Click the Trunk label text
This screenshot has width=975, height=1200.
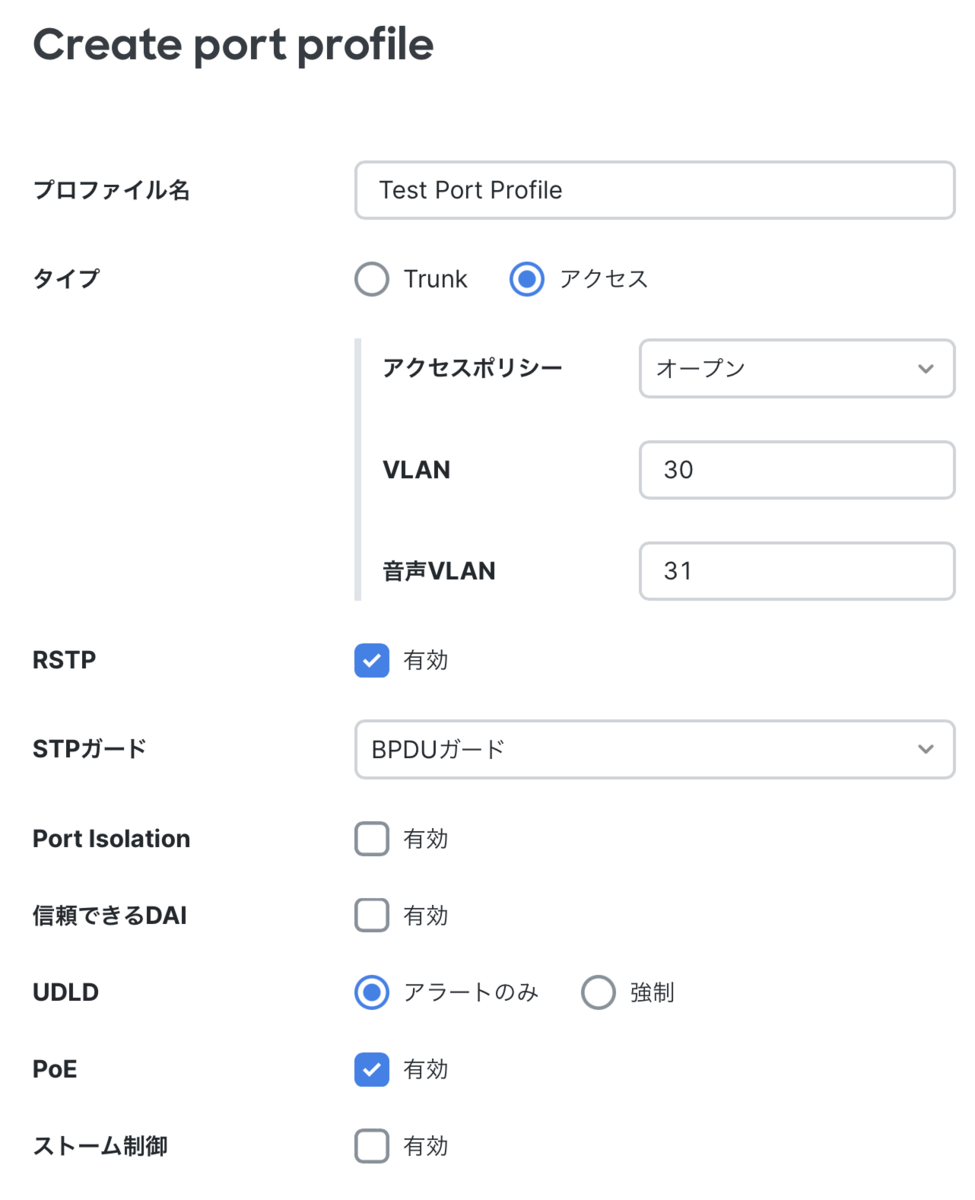click(435, 279)
